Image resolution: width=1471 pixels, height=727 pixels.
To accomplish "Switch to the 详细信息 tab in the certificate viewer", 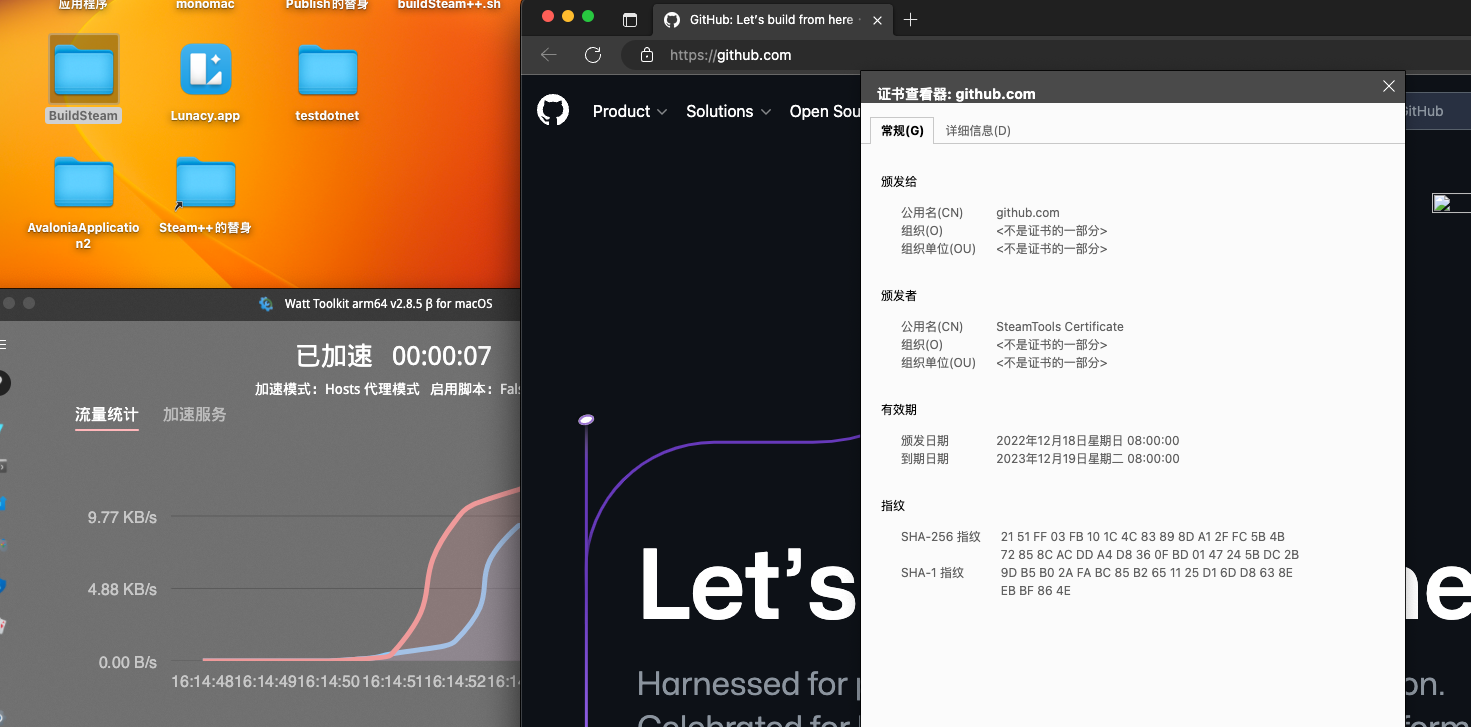I will click(x=977, y=130).
